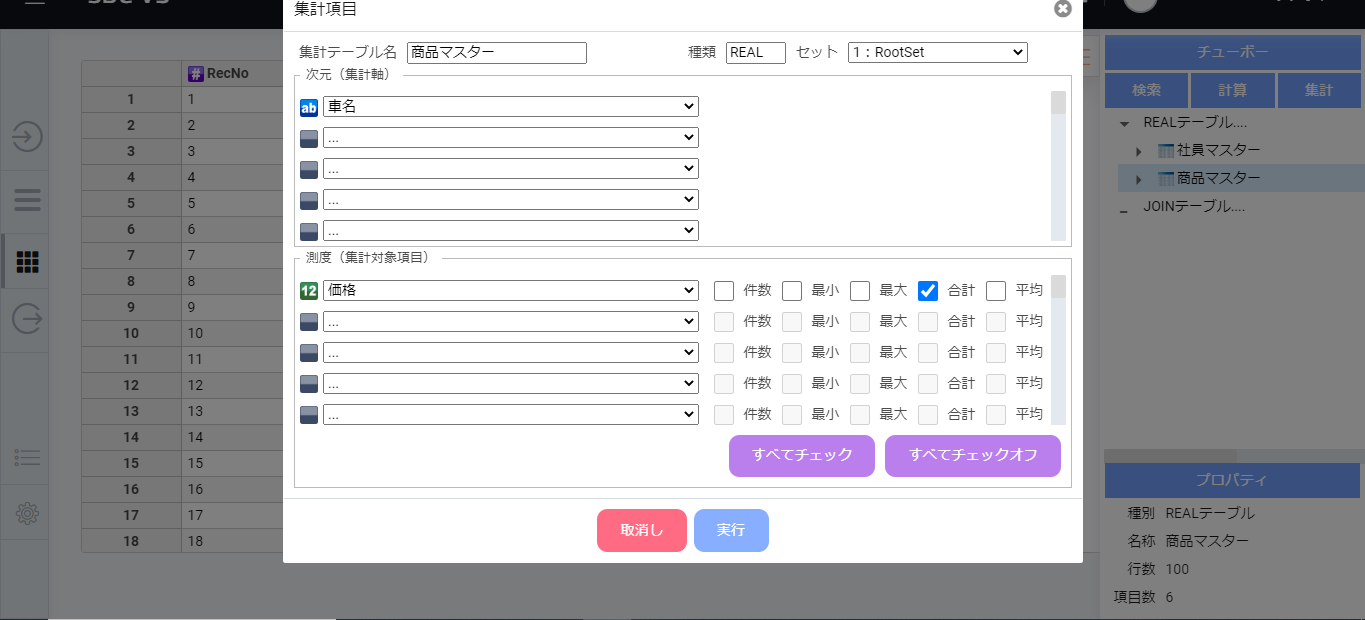Click the 'ab' text-type icon beside 車名

point(308,107)
